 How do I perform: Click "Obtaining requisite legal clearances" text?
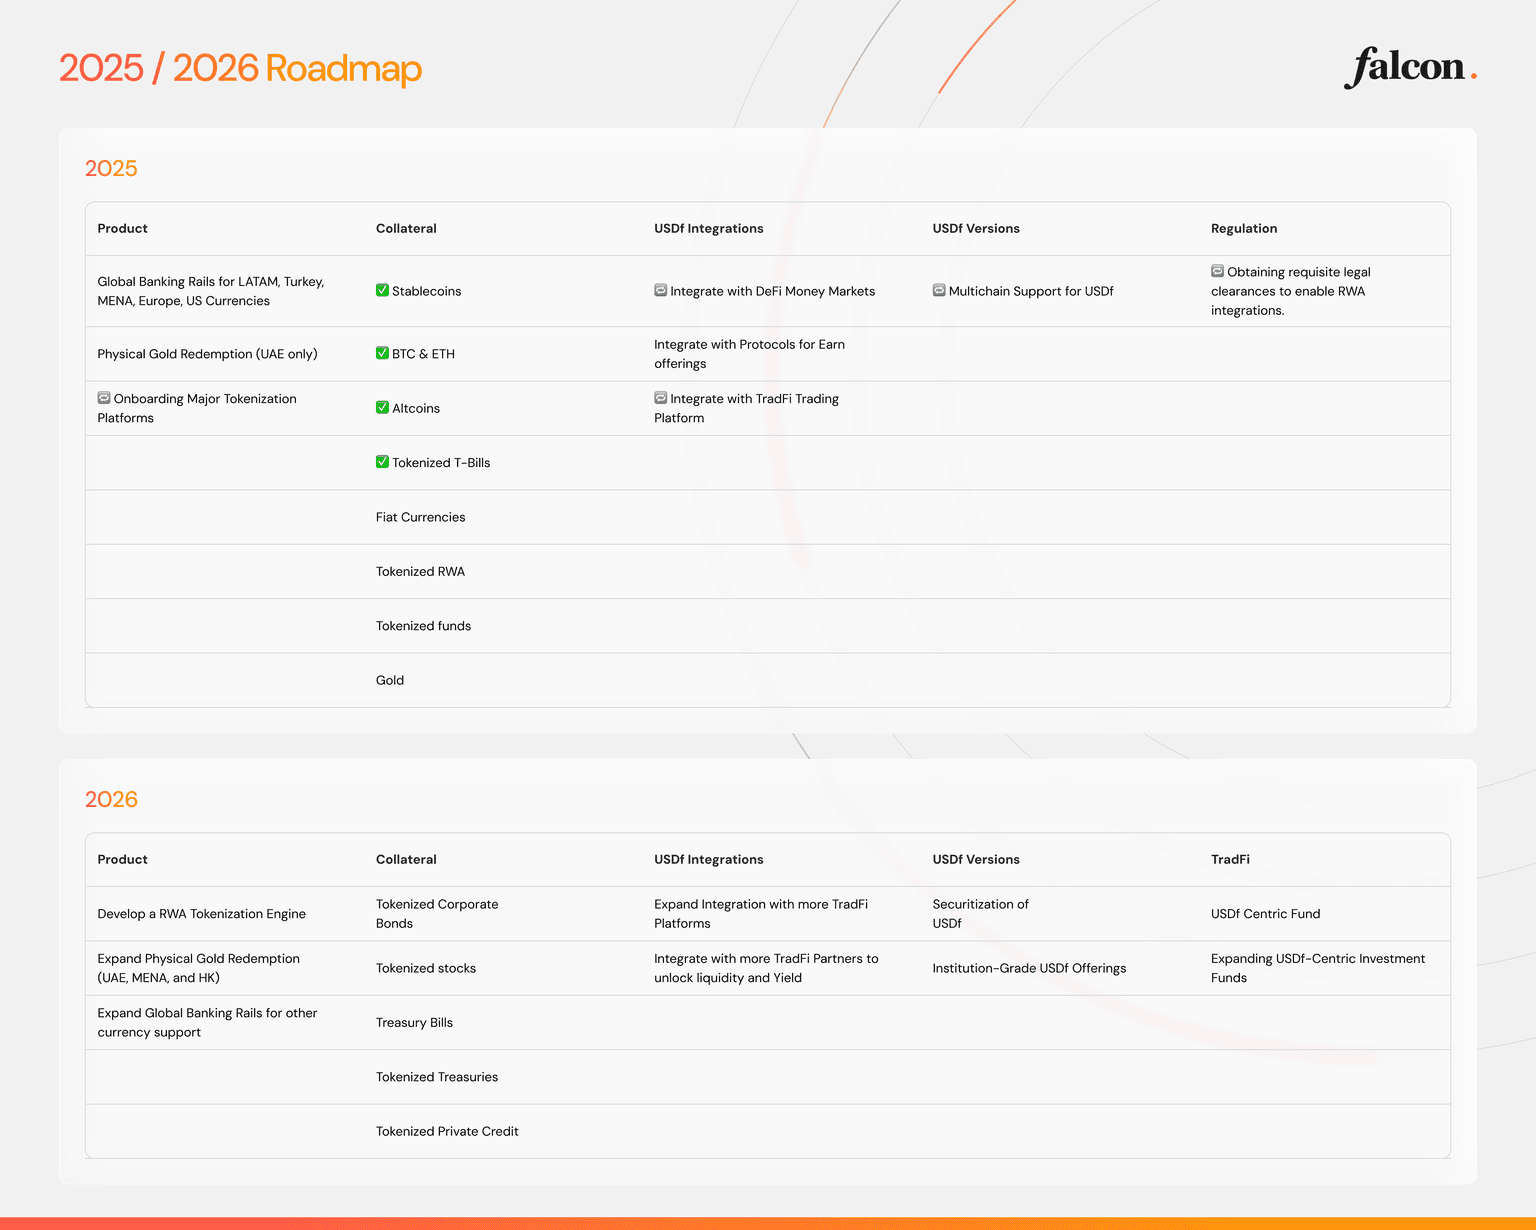[x=1291, y=291]
